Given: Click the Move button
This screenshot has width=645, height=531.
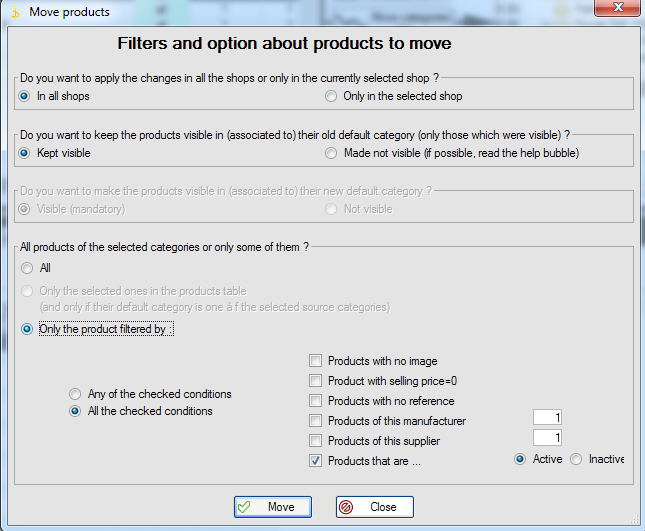Looking at the screenshot, I should click(x=273, y=507).
